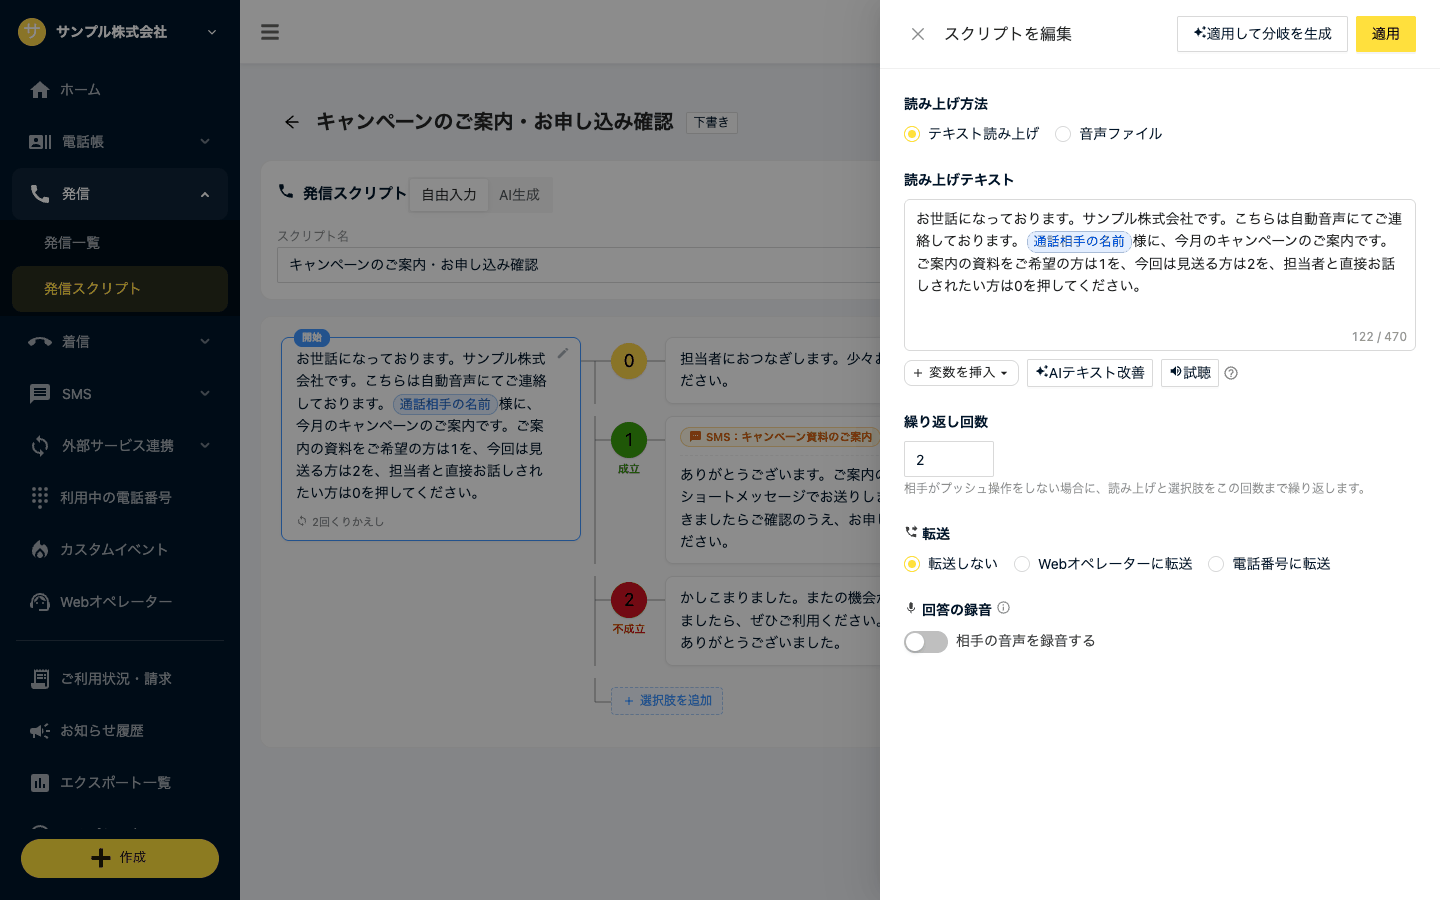Open 発信スクリプト in sidebar
This screenshot has height=900, width=1440.
pyautogui.click(x=120, y=289)
